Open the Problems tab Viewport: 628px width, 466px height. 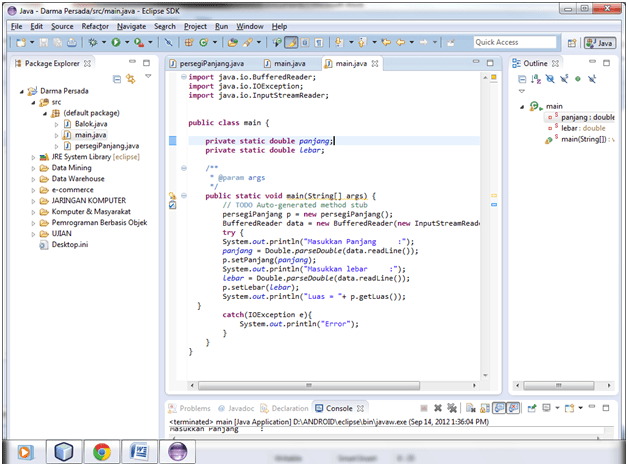(193, 408)
